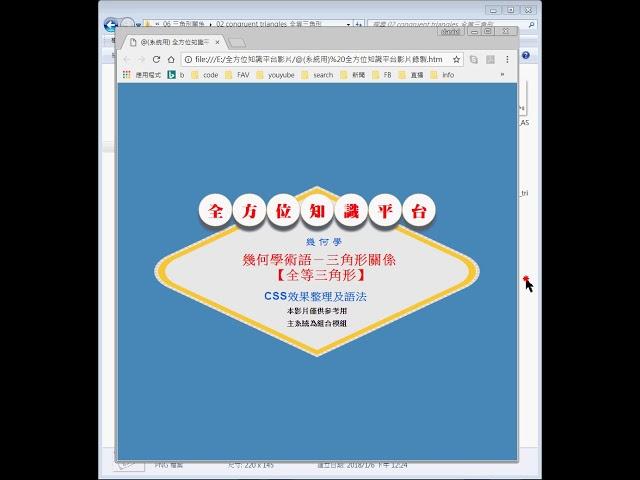Open the 應用程式 apps shortcut
This screenshot has height=480, width=640.
146,75
